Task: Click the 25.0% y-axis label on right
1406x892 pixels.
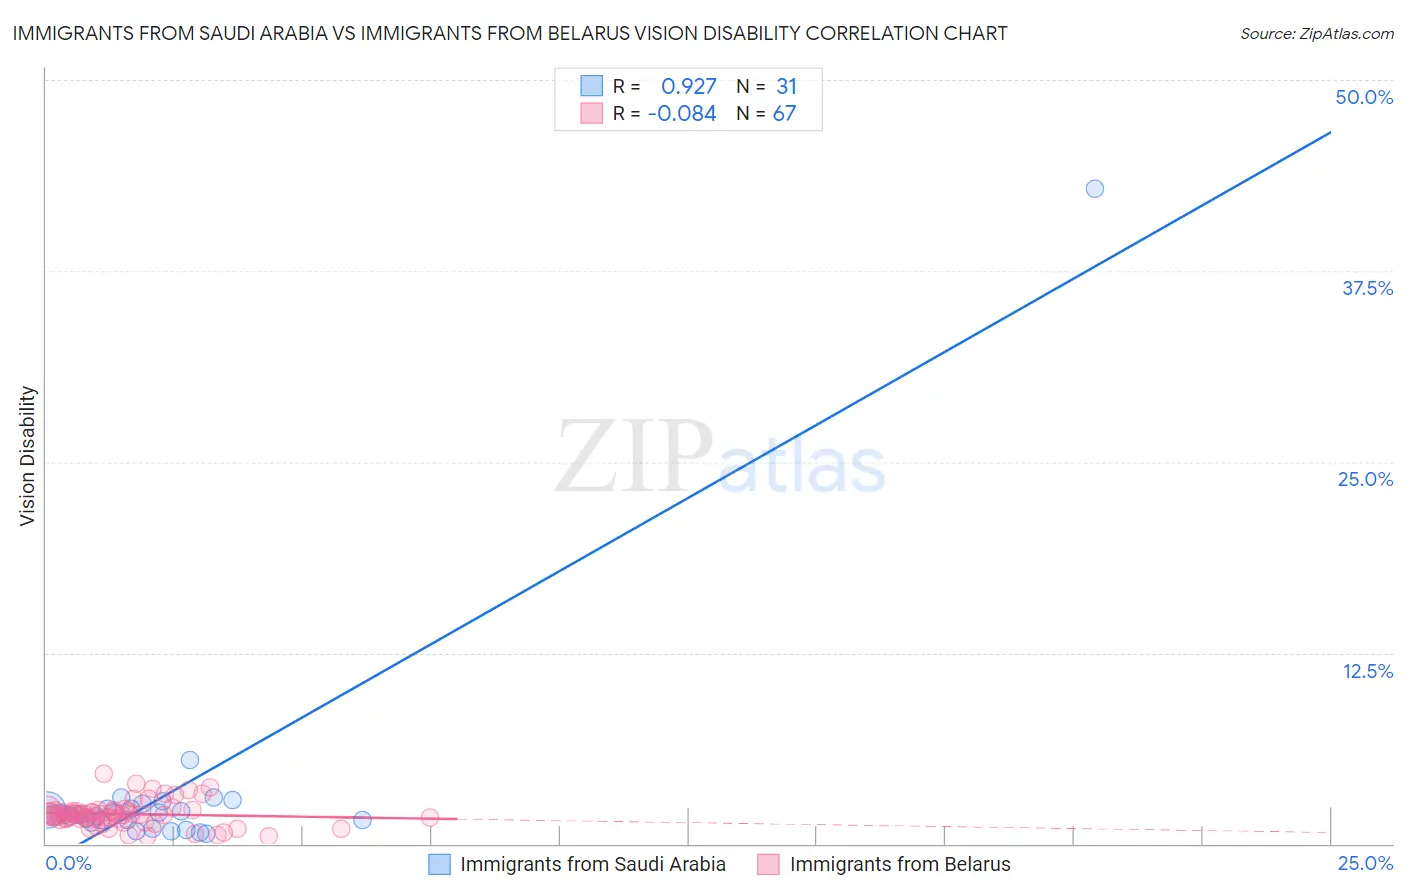Action: click(x=1365, y=479)
